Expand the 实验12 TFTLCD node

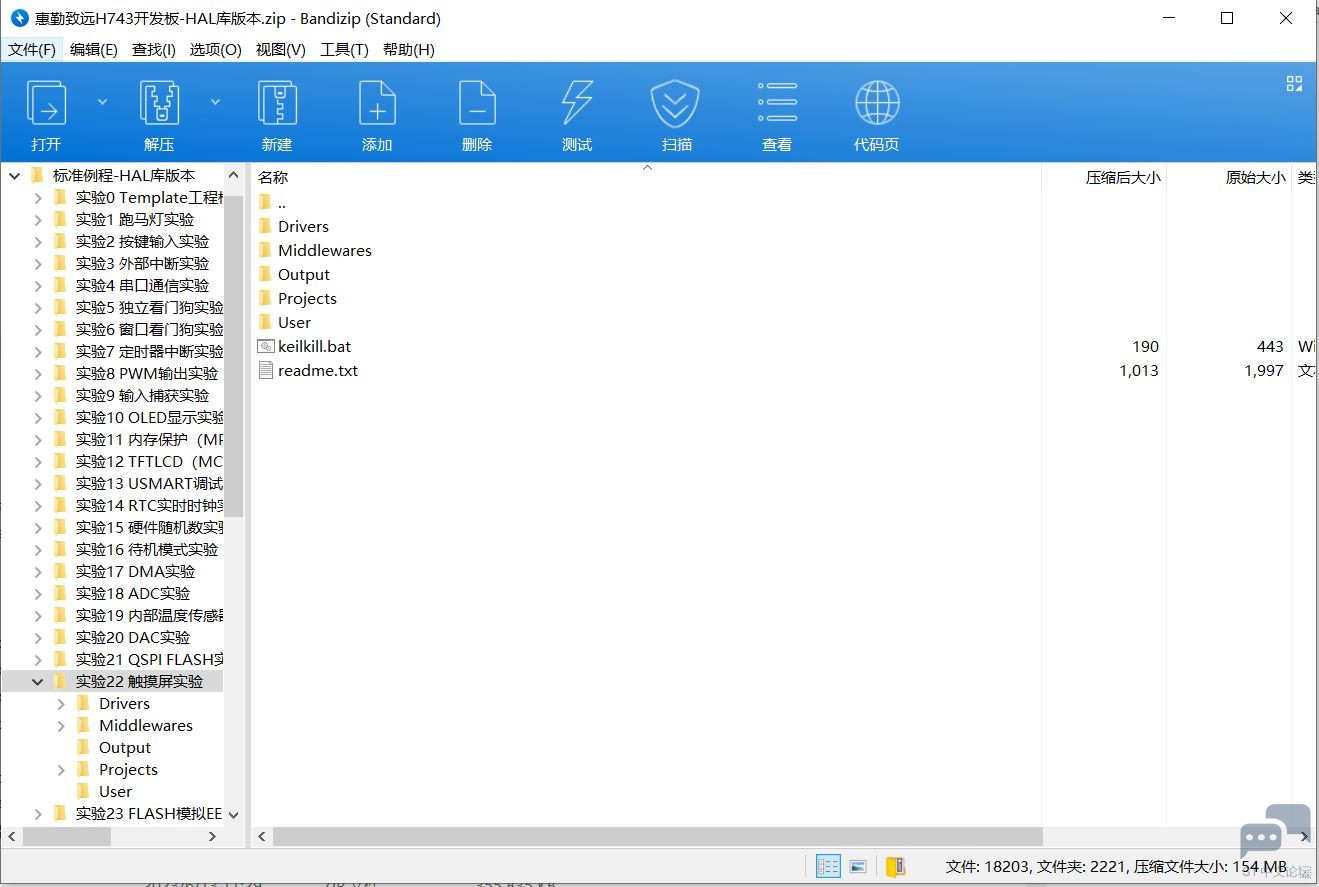pos(38,461)
